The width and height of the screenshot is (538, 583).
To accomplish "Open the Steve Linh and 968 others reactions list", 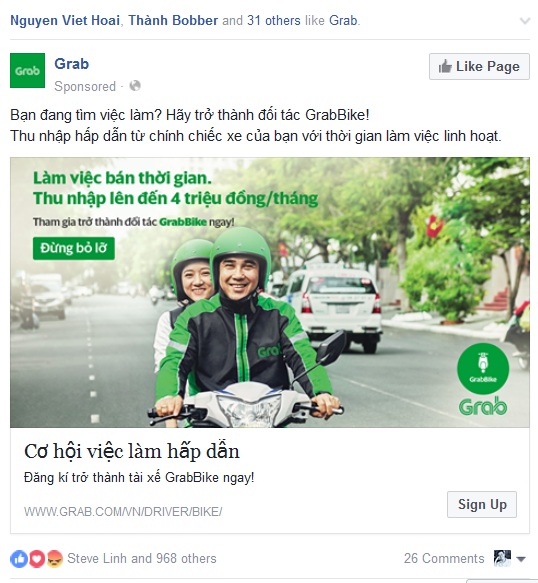I will tap(142, 558).
